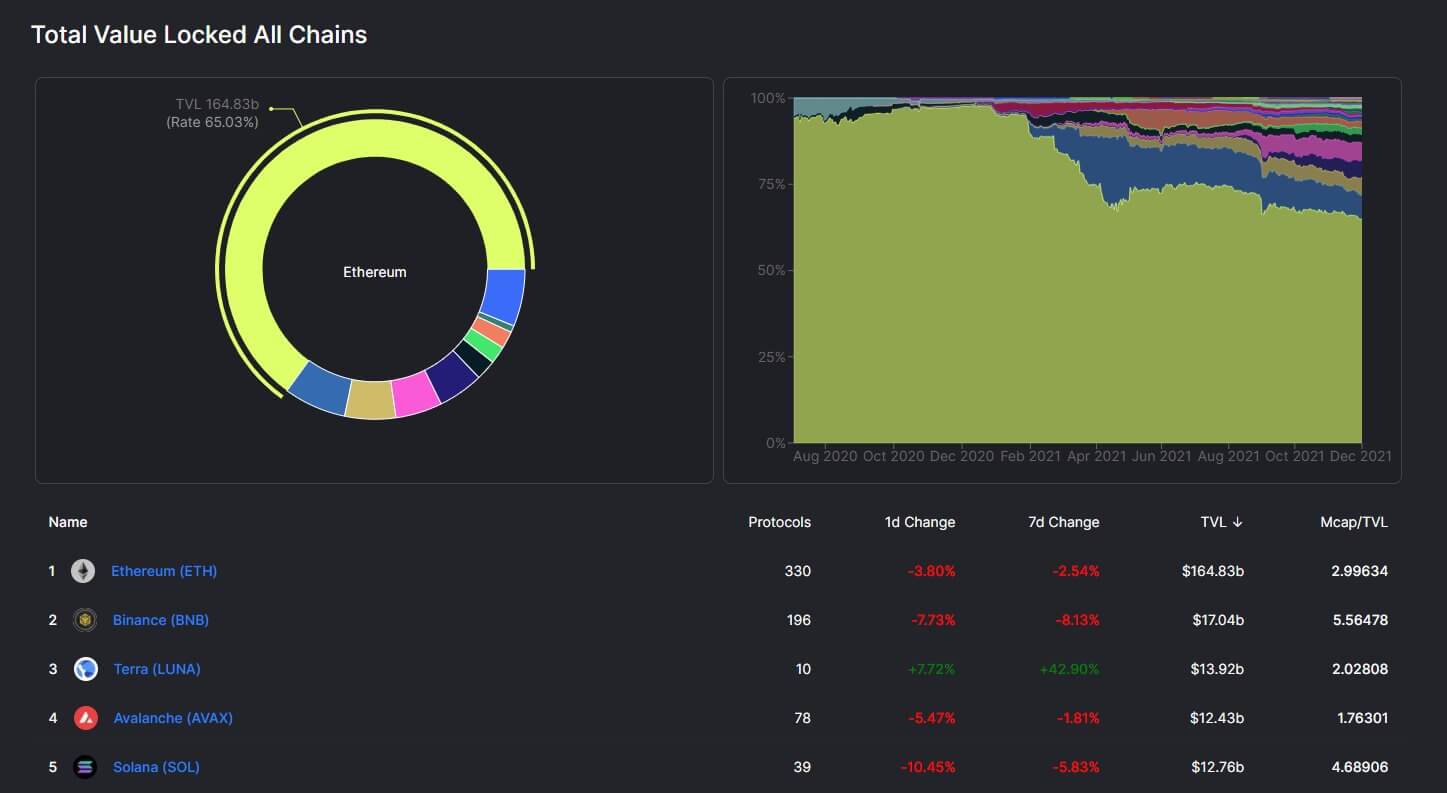Open the Solana (SOL) link
This screenshot has width=1447, height=793.
pos(156,767)
